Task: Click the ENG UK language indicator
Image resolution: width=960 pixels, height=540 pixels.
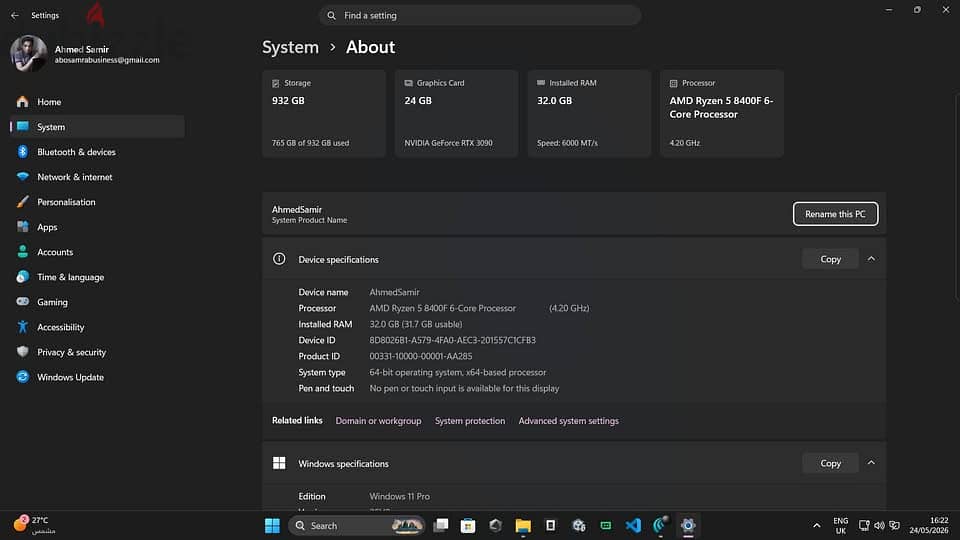Action: pyautogui.click(x=841, y=525)
